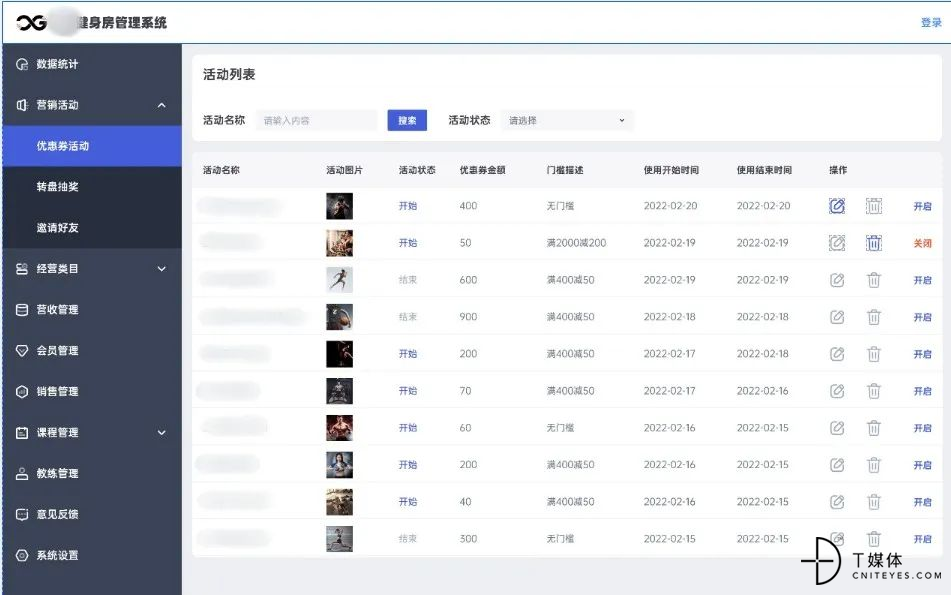Image resolution: width=951 pixels, height=595 pixels.
Task: Click the 使用结束时间 column header
Action: coord(764,170)
